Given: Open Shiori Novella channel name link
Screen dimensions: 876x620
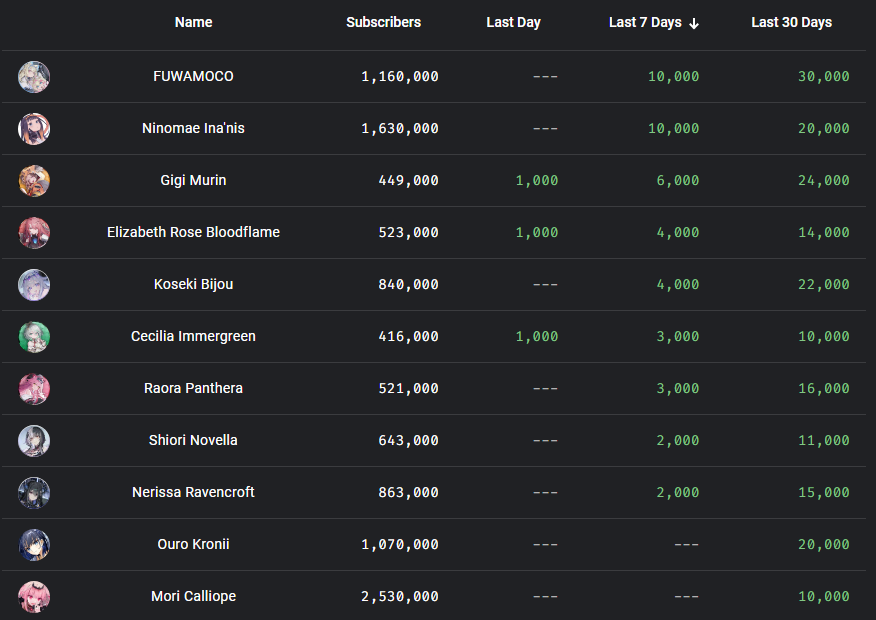Looking at the screenshot, I should 193,440.
